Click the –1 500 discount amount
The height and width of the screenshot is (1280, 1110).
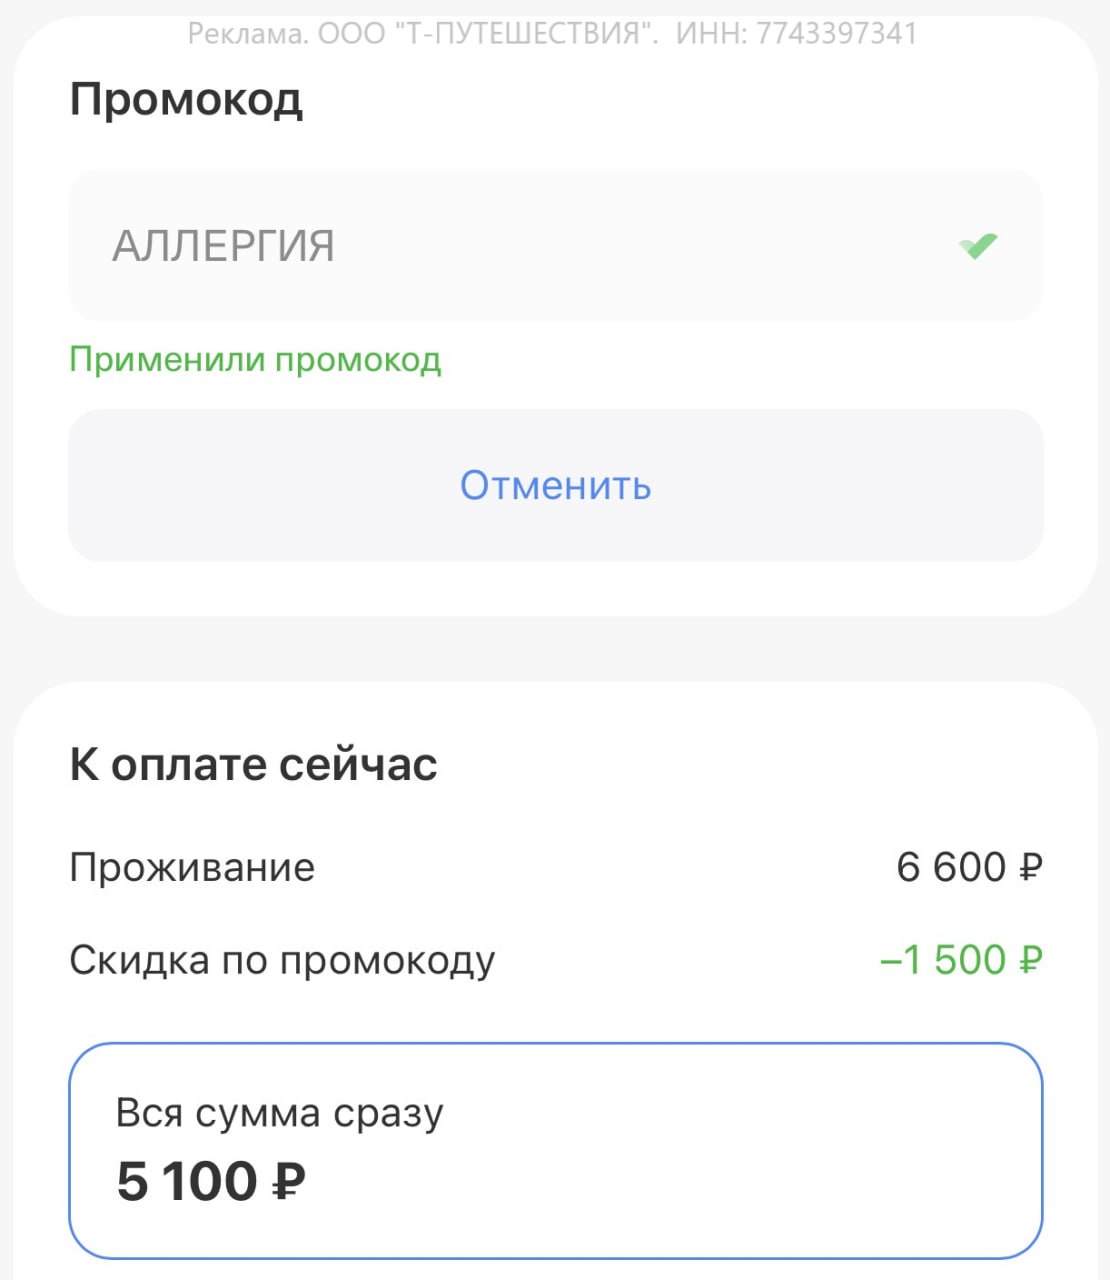pyautogui.click(x=943, y=960)
